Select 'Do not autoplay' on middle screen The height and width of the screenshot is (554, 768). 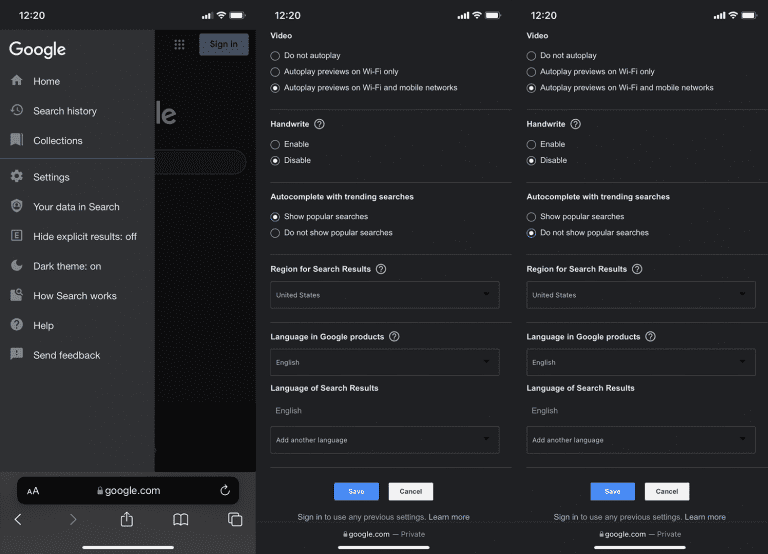pyautogui.click(x=276, y=56)
